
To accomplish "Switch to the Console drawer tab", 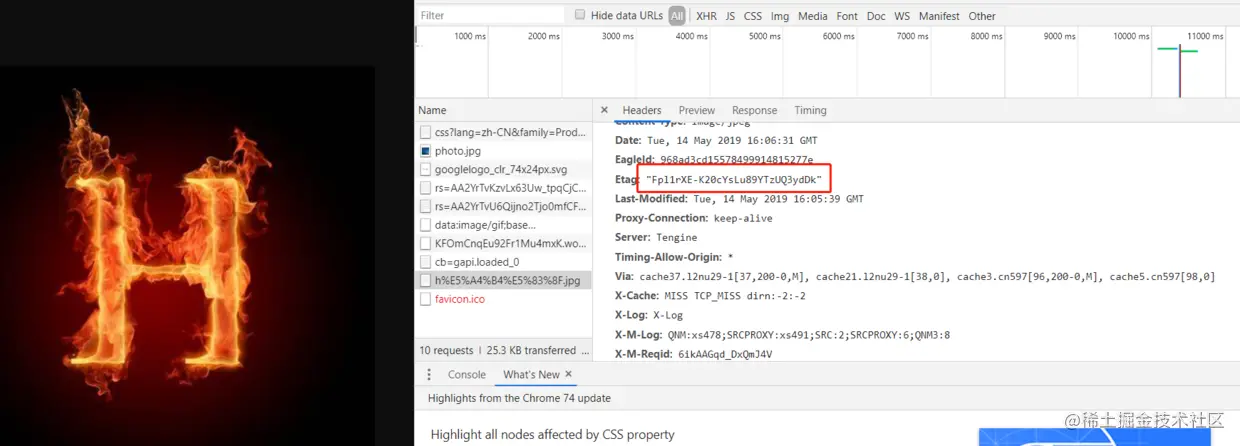I will [x=466, y=374].
